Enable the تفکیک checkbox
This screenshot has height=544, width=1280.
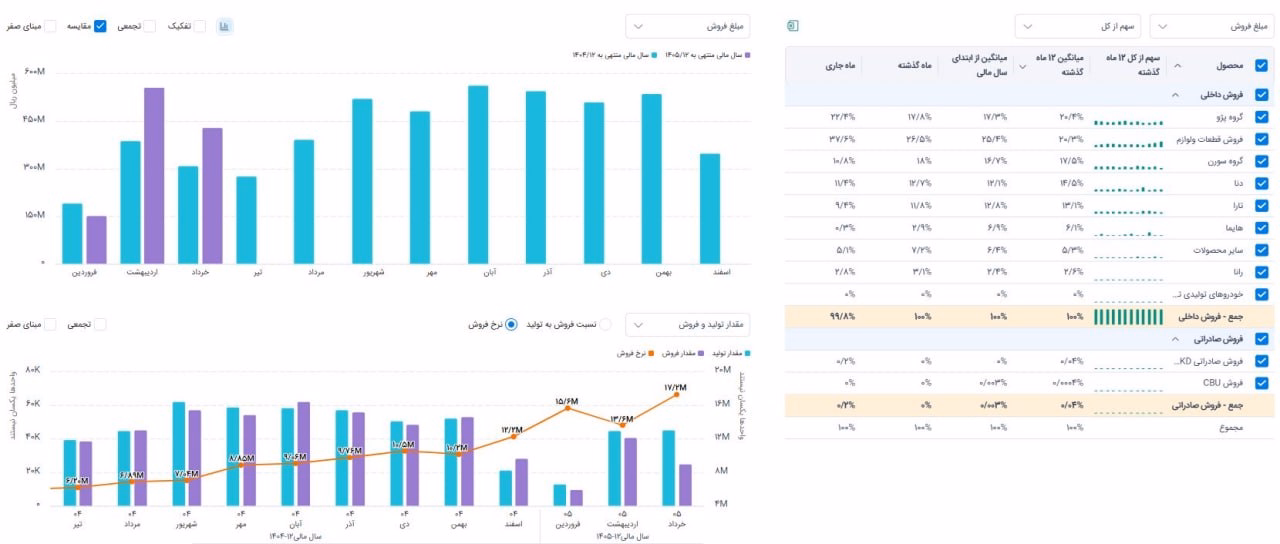point(199,26)
